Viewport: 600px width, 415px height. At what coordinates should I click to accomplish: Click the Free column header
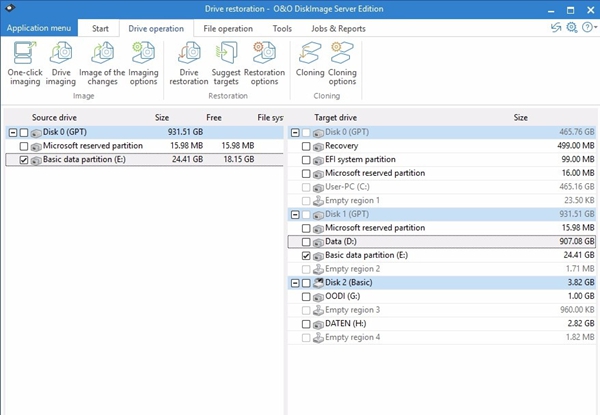(214, 117)
